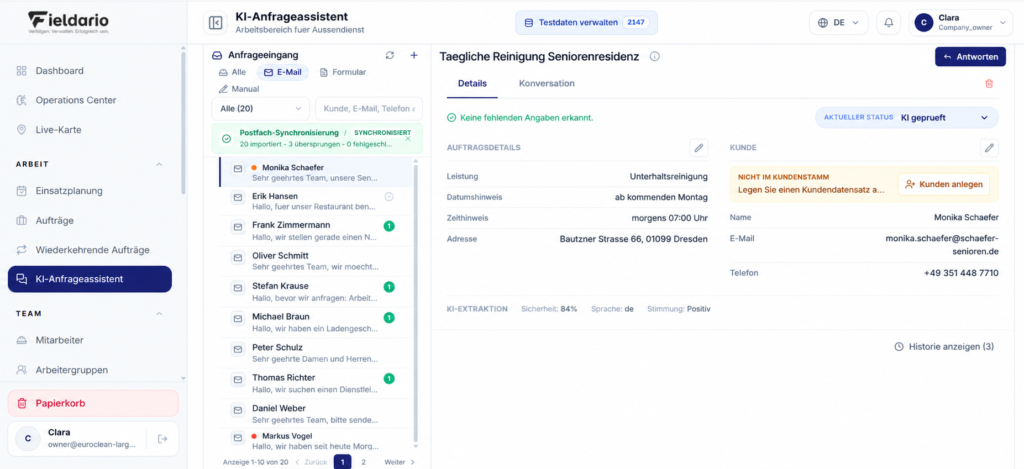Click the green 1 badge on Stefan Krause

click(389, 287)
